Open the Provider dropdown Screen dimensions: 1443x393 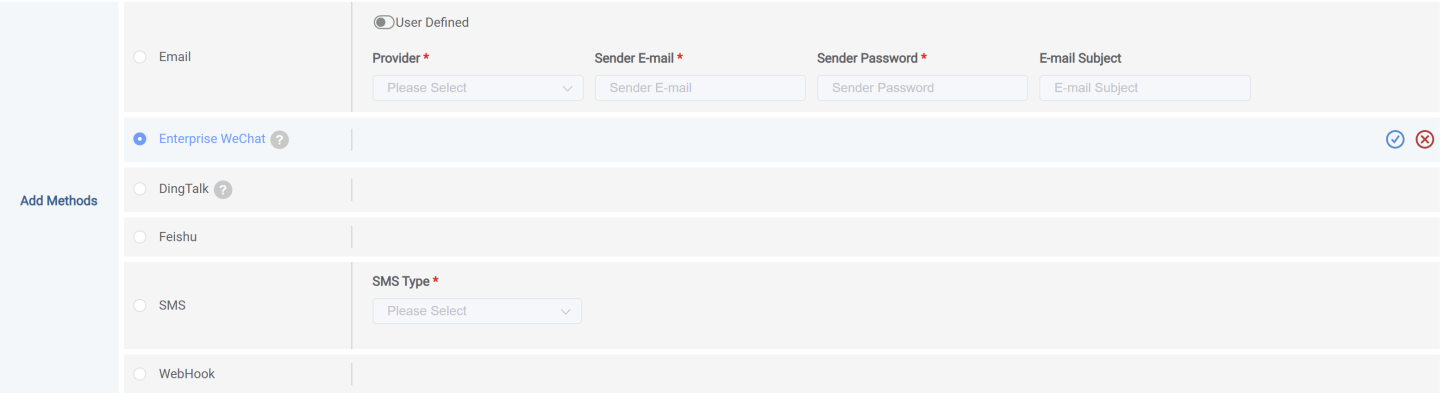(x=478, y=88)
